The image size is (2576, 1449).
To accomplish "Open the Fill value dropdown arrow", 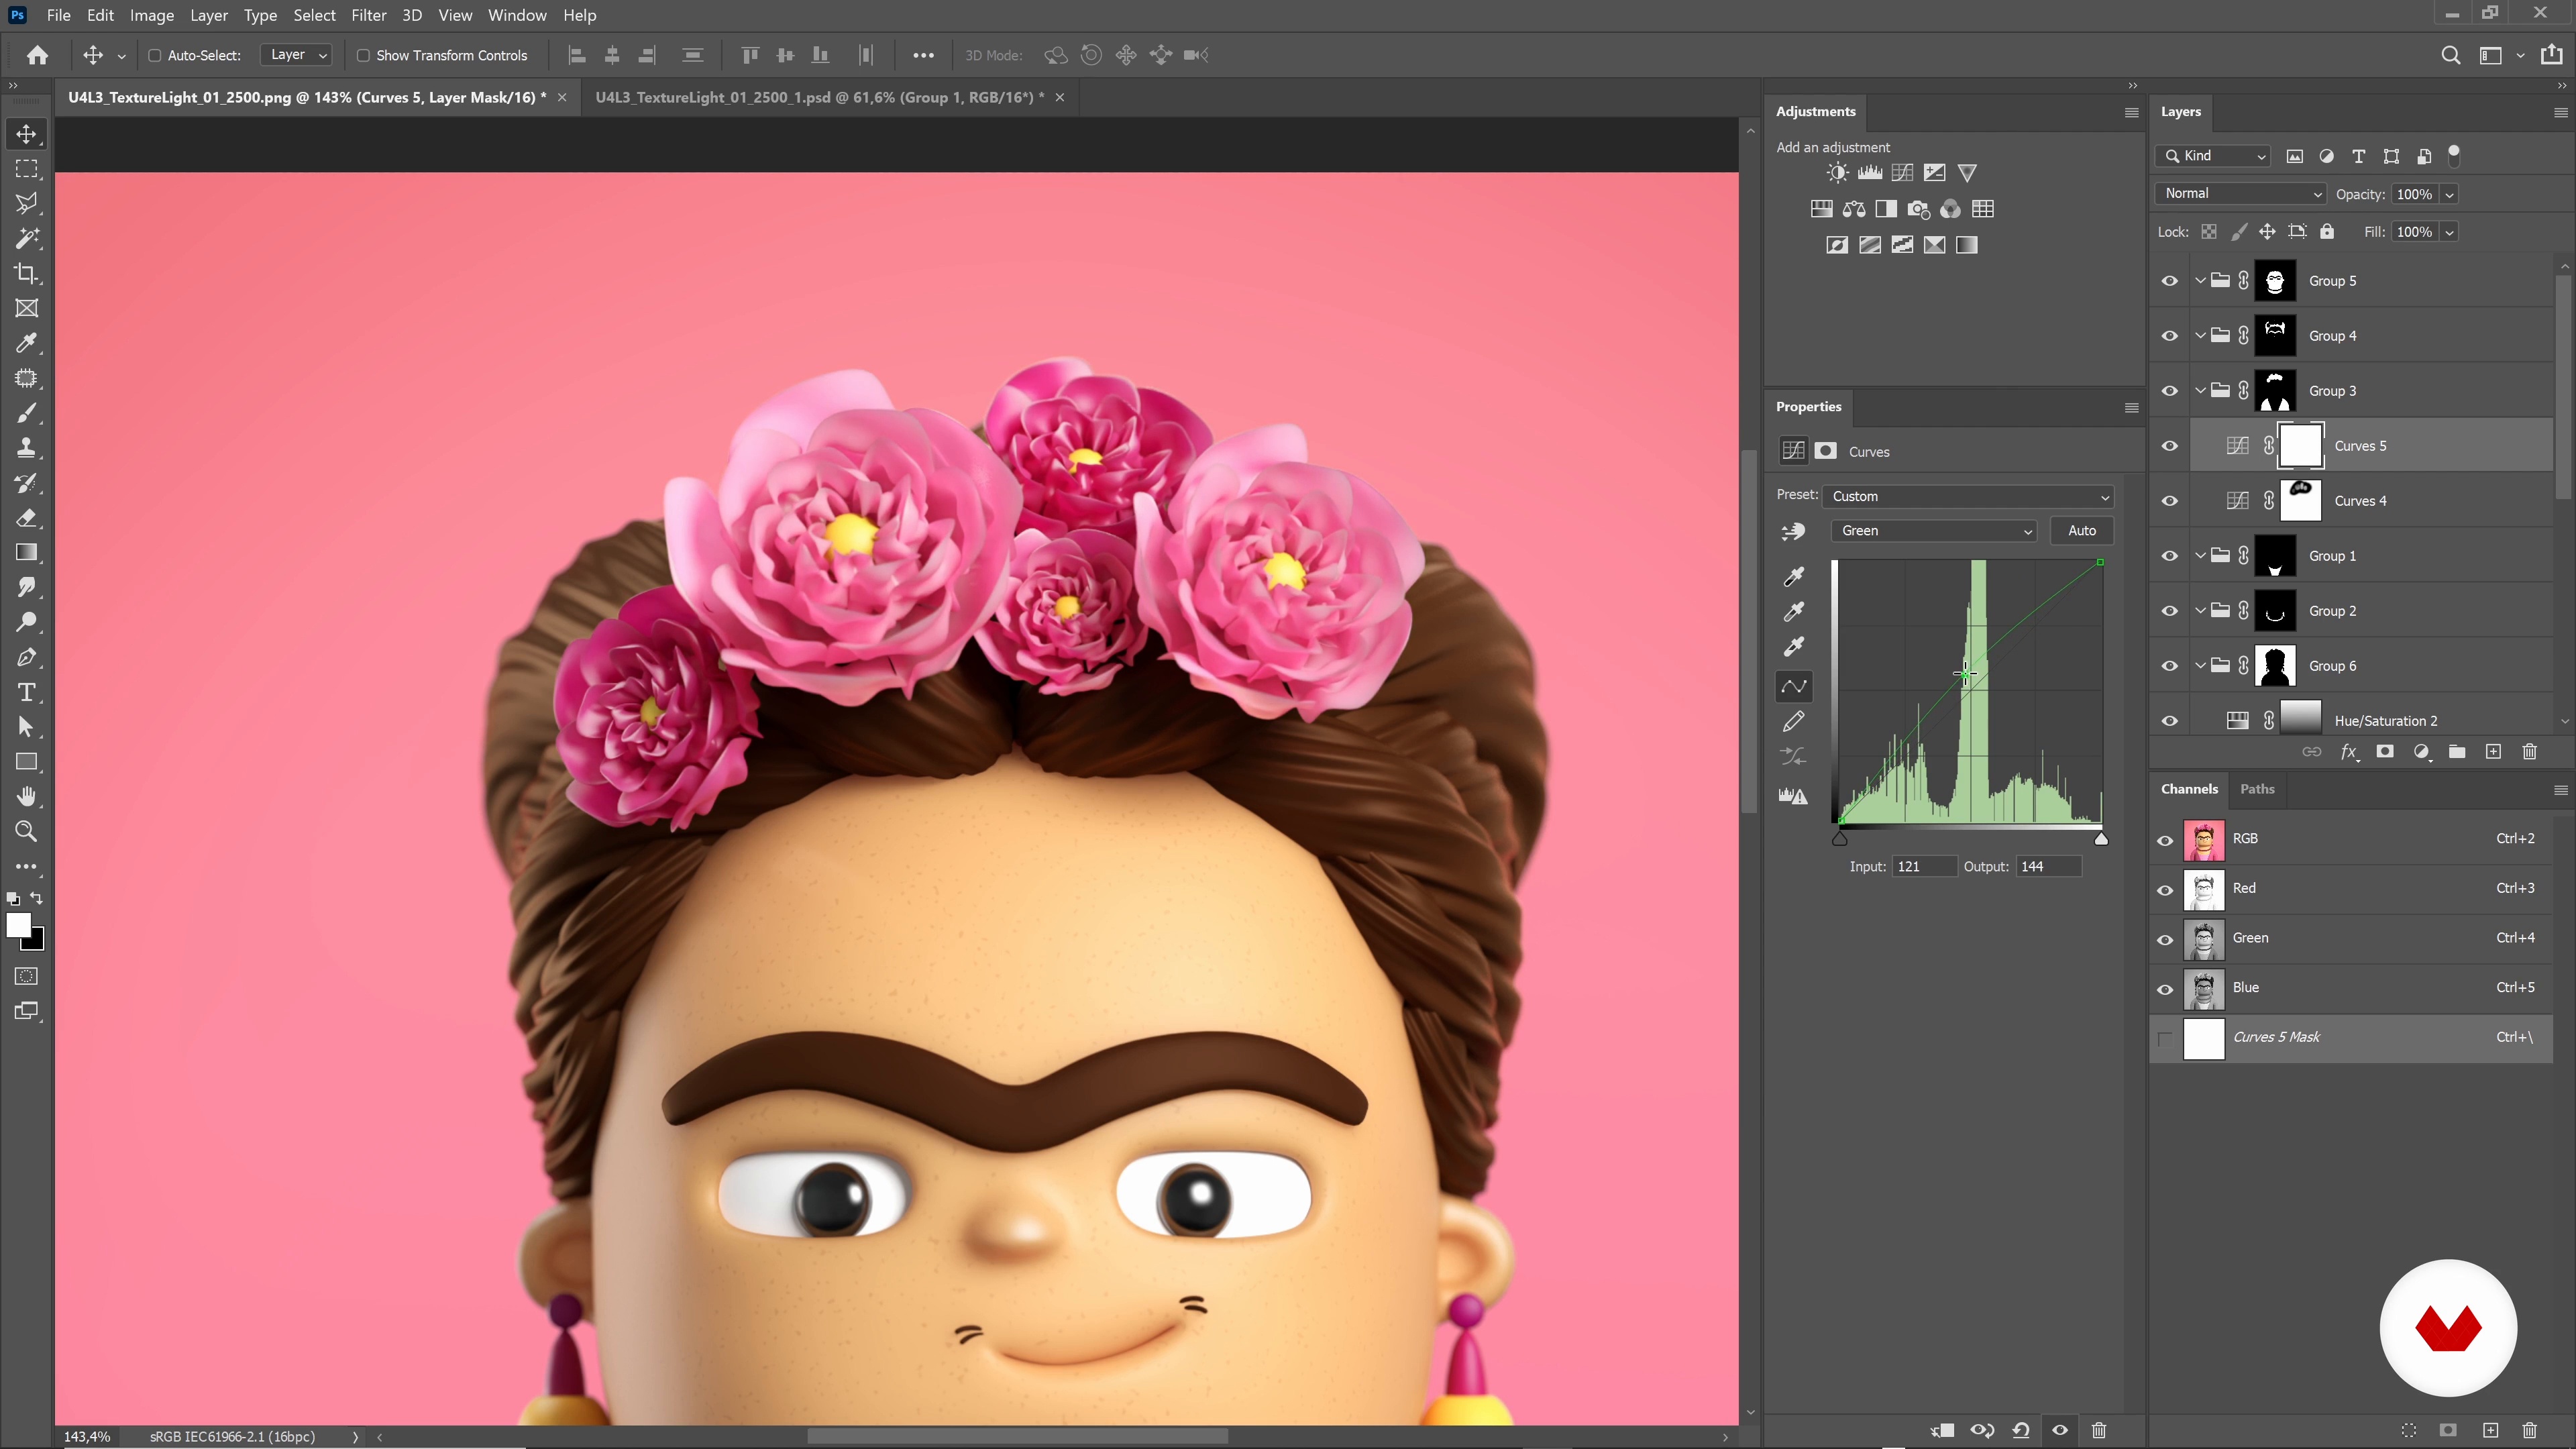I will [x=2449, y=232].
